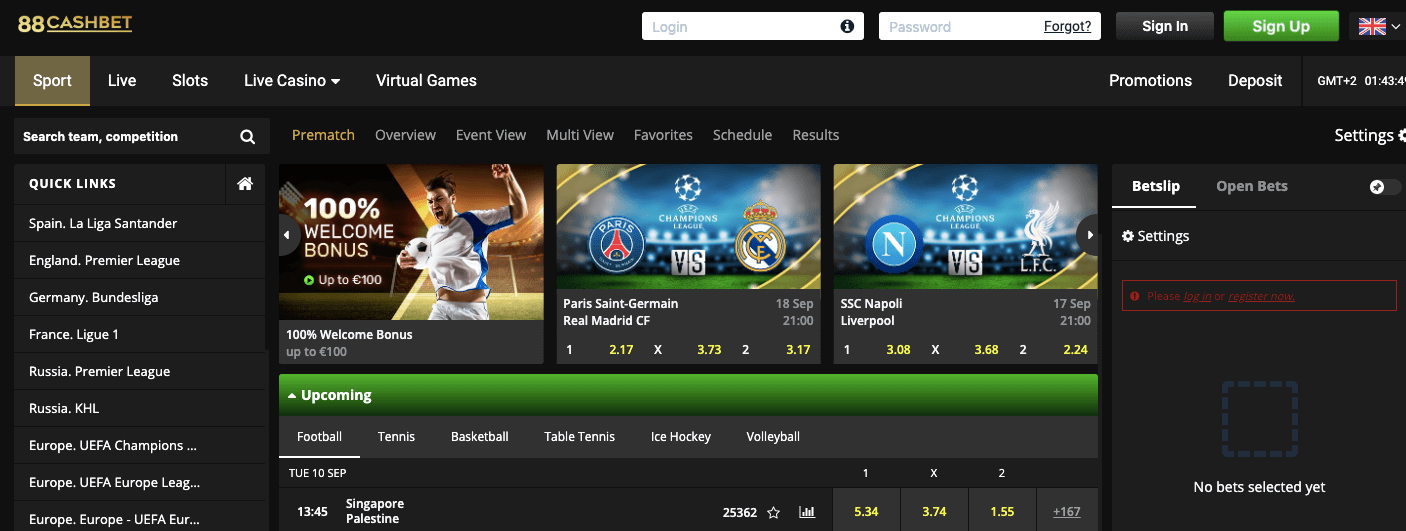Click the gear icon next to top Settings
Screen dimensions: 1406x531
(x=1402, y=135)
